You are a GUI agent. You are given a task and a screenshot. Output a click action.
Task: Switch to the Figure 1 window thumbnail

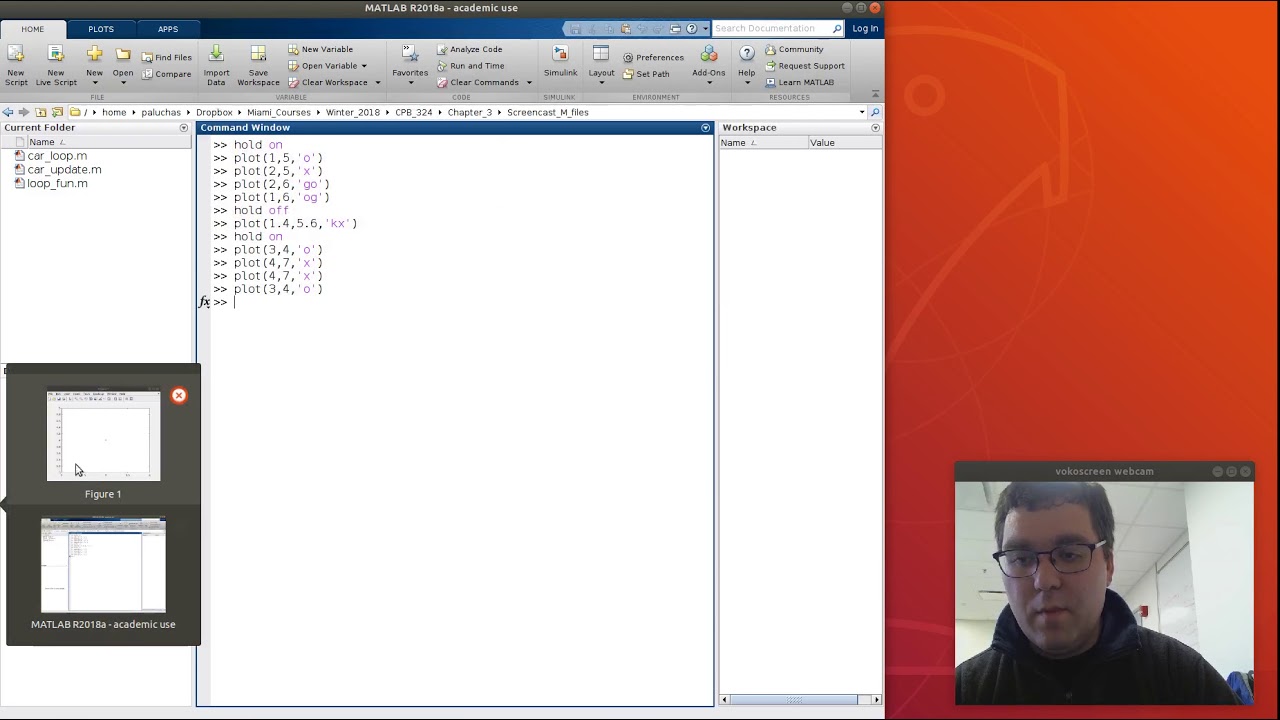point(103,436)
